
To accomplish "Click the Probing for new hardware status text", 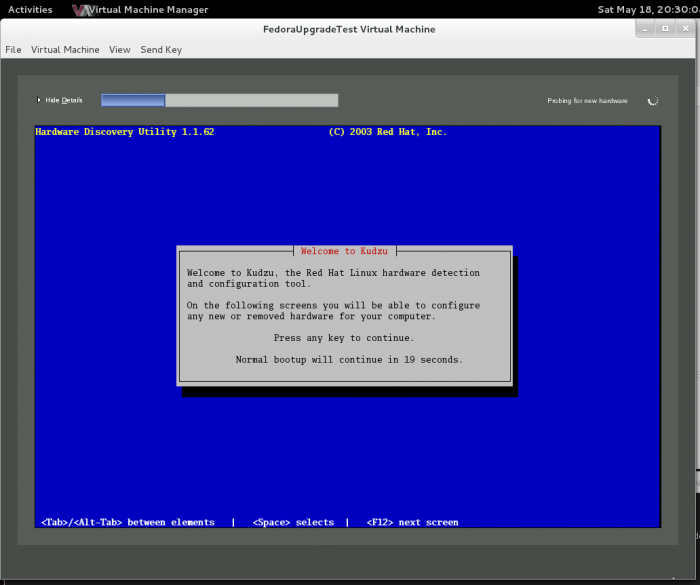I will pyautogui.click(x=587, y=101).
